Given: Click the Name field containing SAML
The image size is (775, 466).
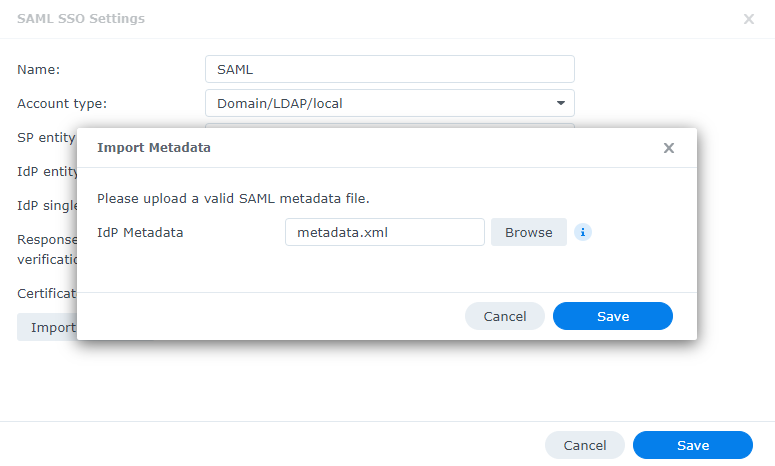Looking at the screenshot, I should click(x=389, y=69).
